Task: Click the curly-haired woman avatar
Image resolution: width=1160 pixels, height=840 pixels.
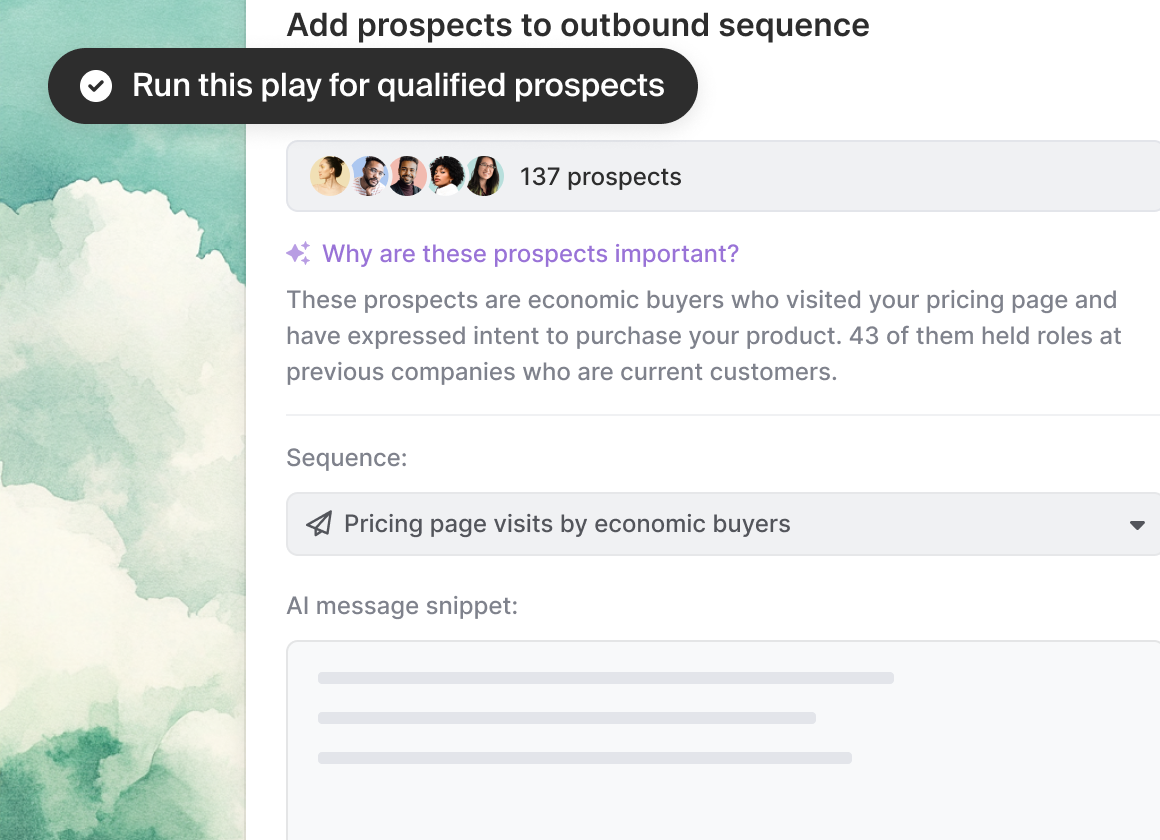Action: (x=446, y=177)
